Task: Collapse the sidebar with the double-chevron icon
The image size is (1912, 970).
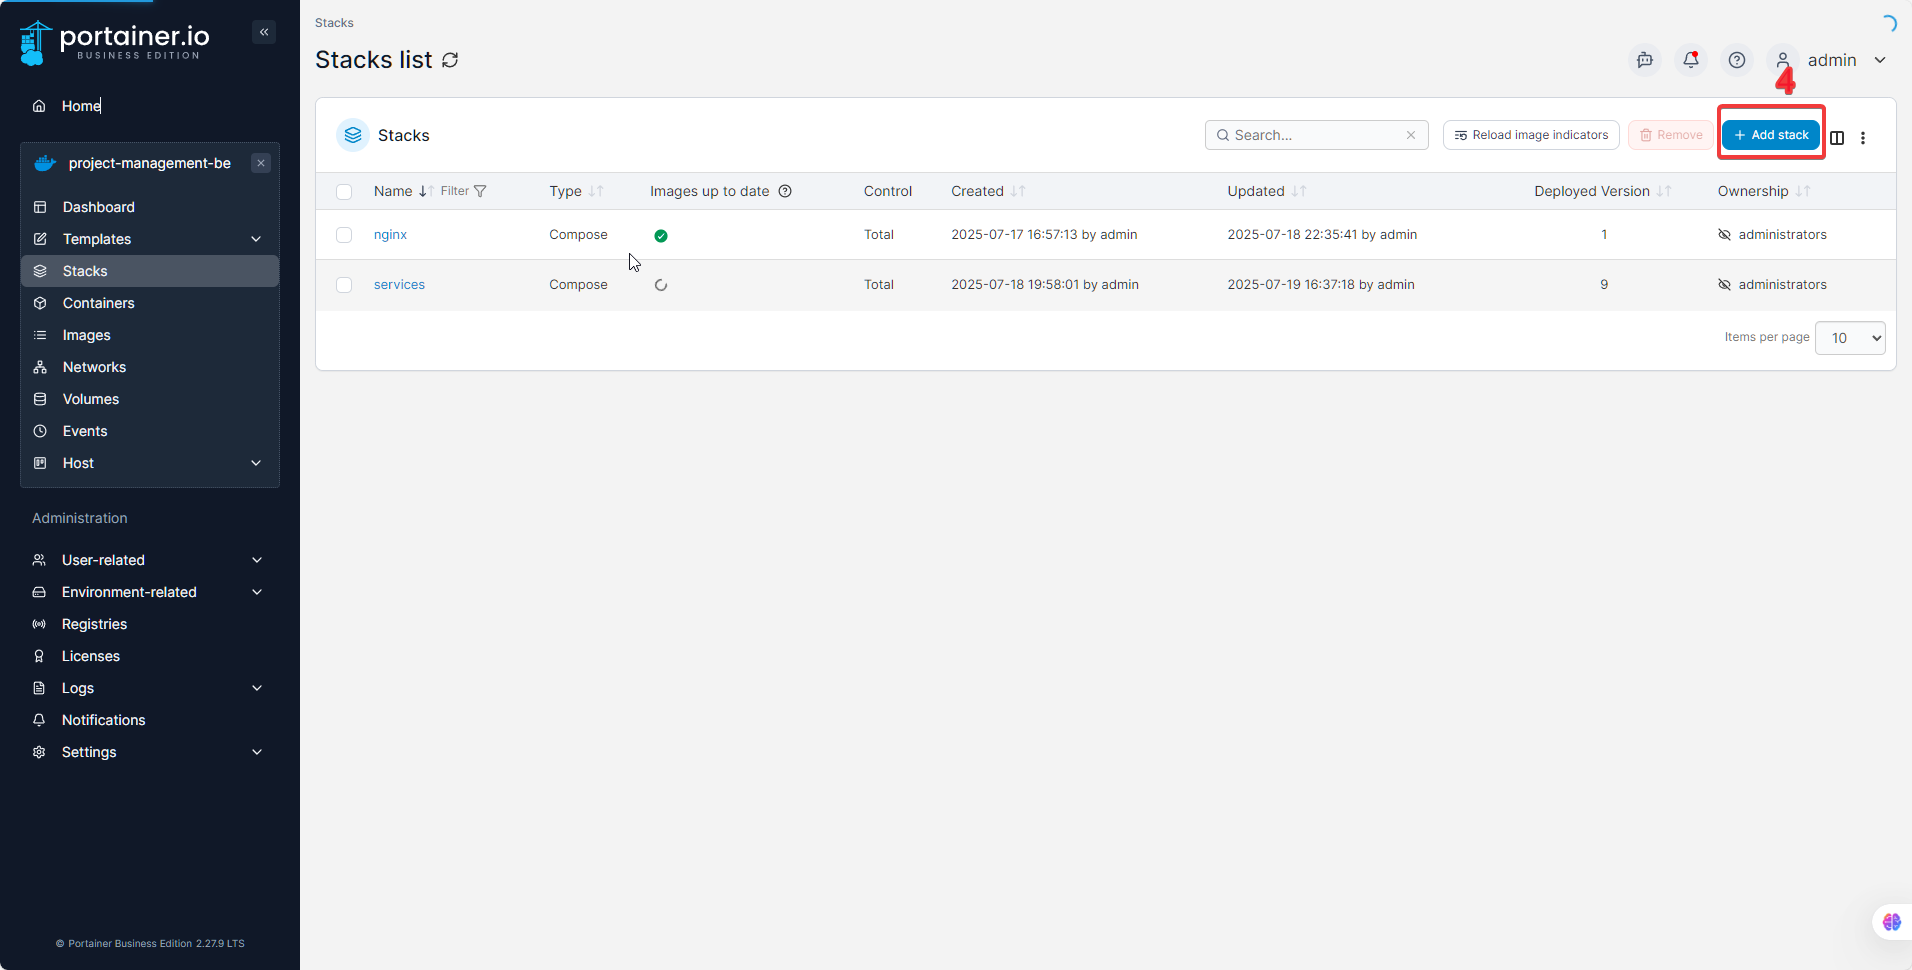Action: coord(264,32)
